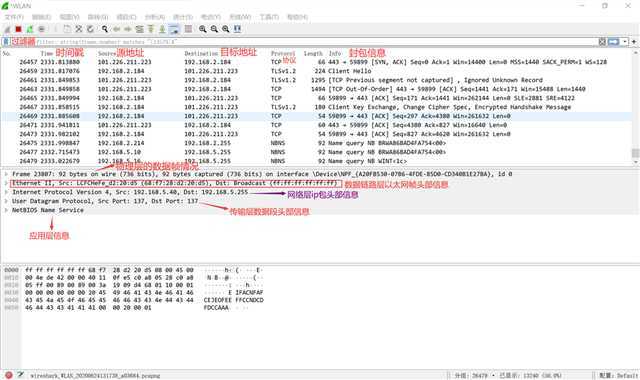Viewport: 640px width, 380px height.
Task: Open expert information via red status icon
Action: point(9,375)
